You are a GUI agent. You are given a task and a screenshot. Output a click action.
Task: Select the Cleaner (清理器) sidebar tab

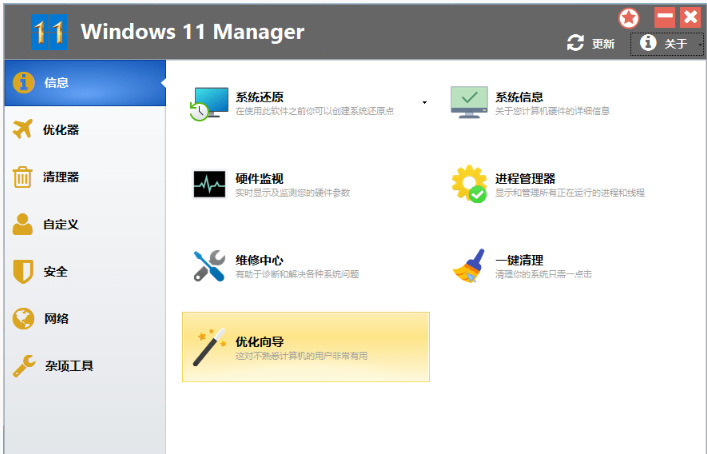pyautogui.click(x=60, y=177)
